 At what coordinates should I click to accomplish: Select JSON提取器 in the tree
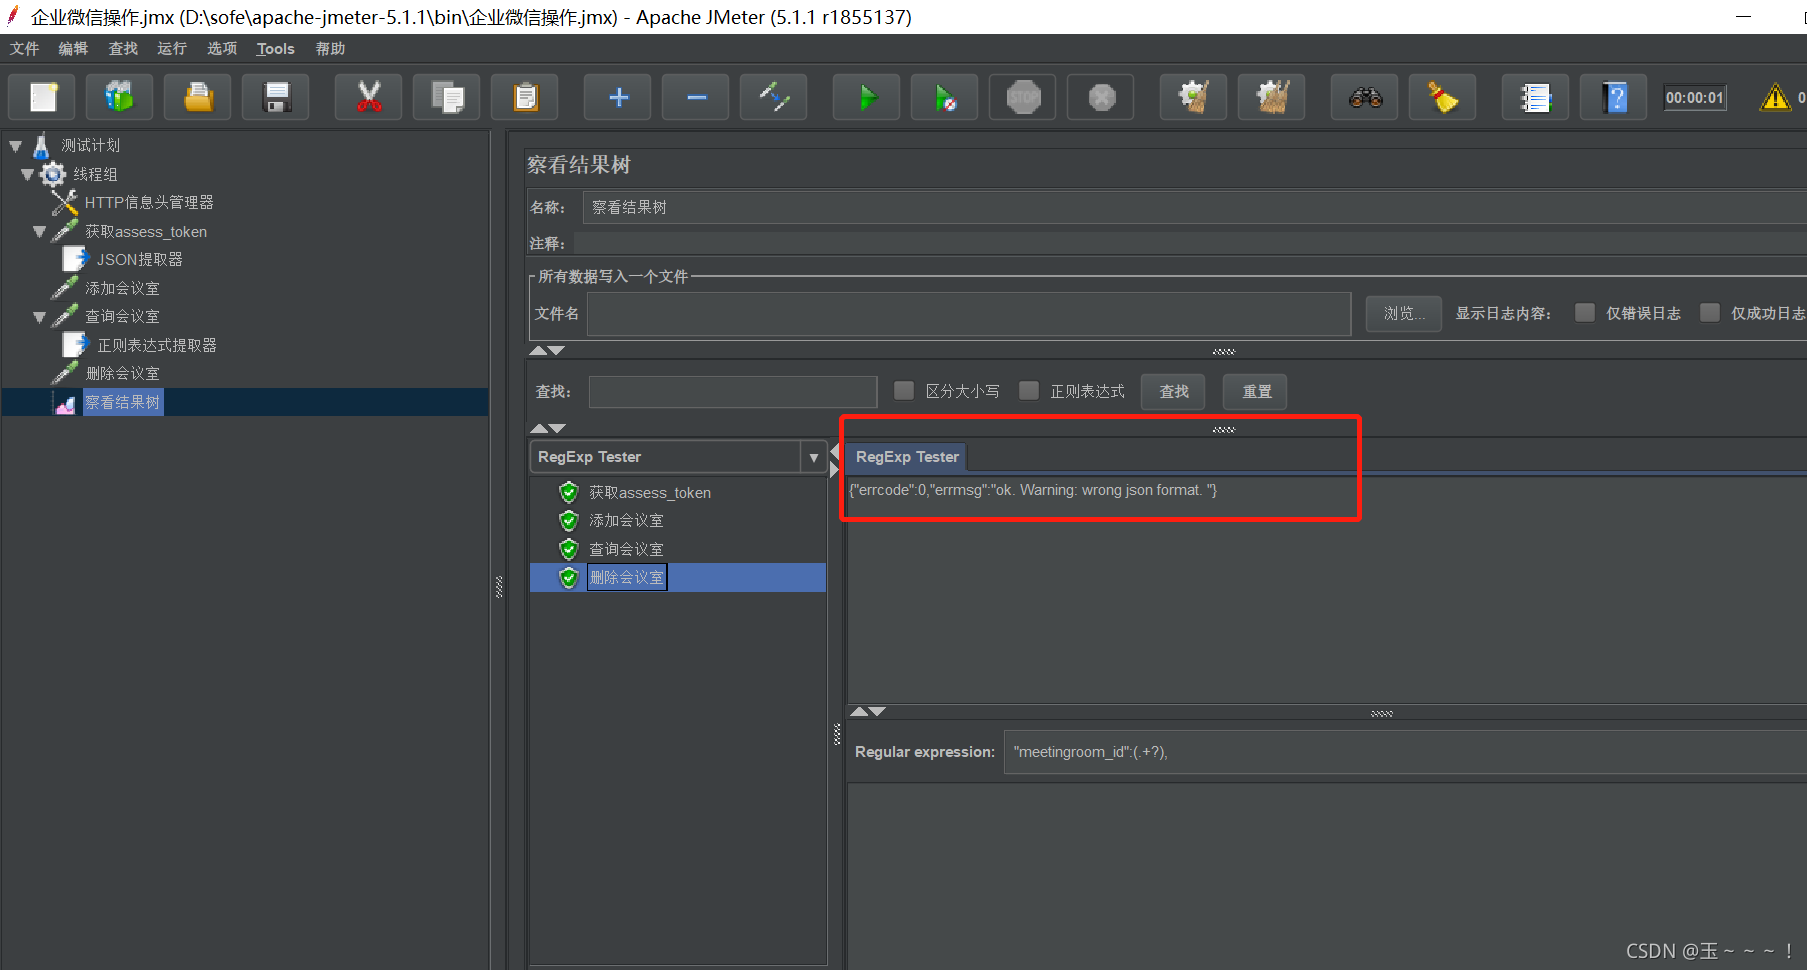[x=139, y=260]
